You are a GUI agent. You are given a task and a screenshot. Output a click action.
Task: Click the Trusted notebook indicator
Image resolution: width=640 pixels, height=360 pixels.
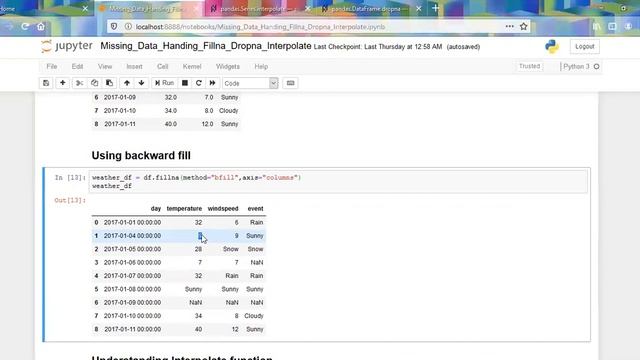[x=529, y=66]
